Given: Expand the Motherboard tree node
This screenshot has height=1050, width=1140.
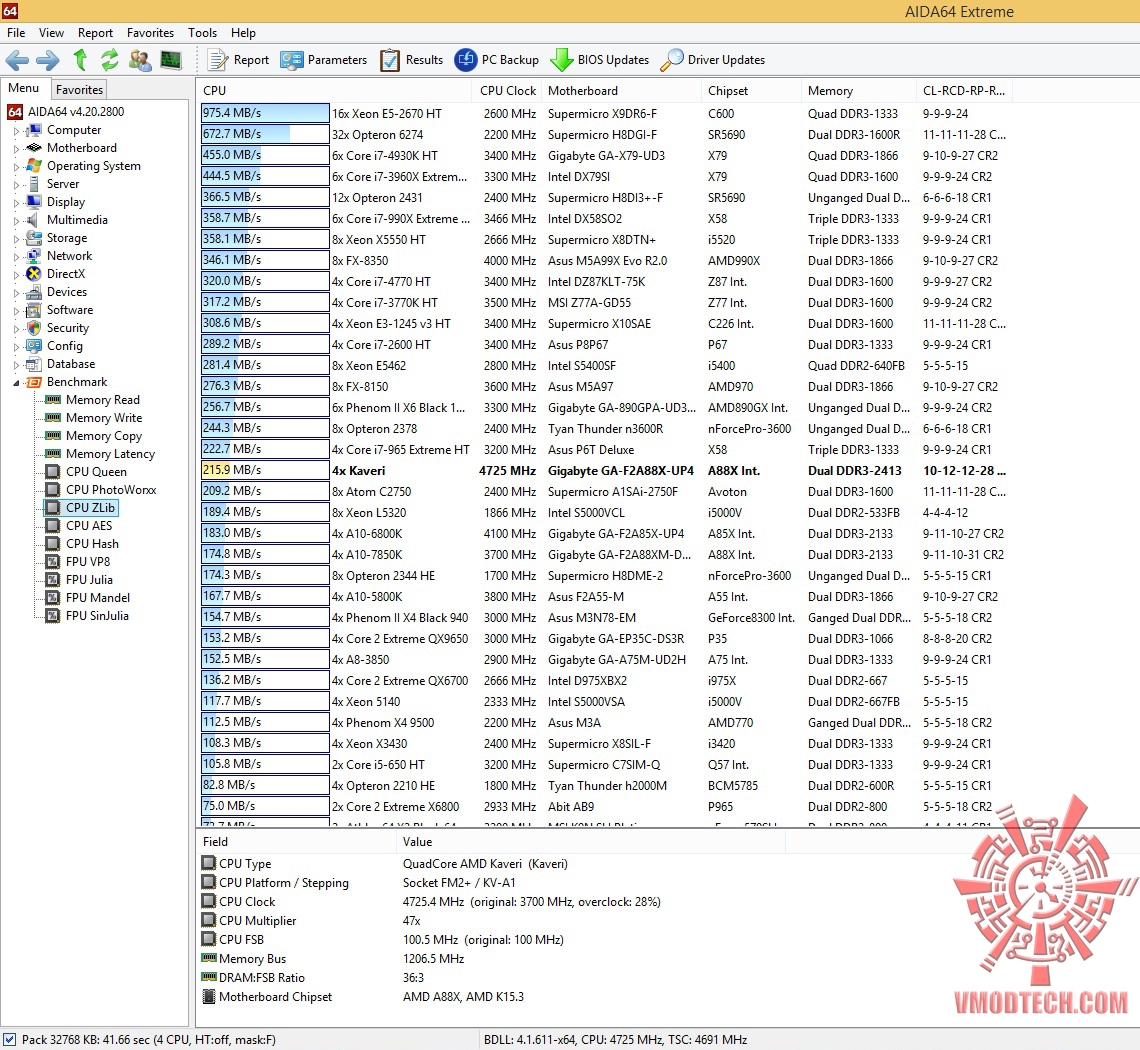Looking at the screenshot, I should click(16, 148).
